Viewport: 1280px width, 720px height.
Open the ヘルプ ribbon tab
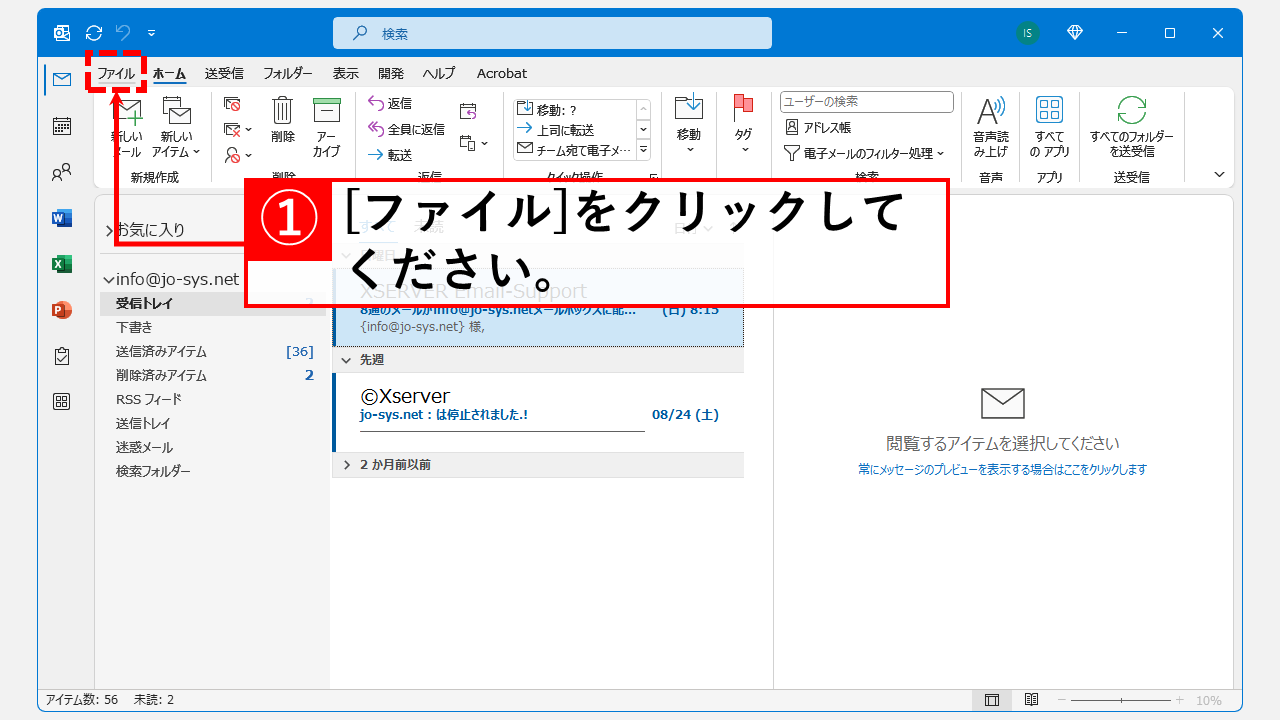[x=439, y=73]
